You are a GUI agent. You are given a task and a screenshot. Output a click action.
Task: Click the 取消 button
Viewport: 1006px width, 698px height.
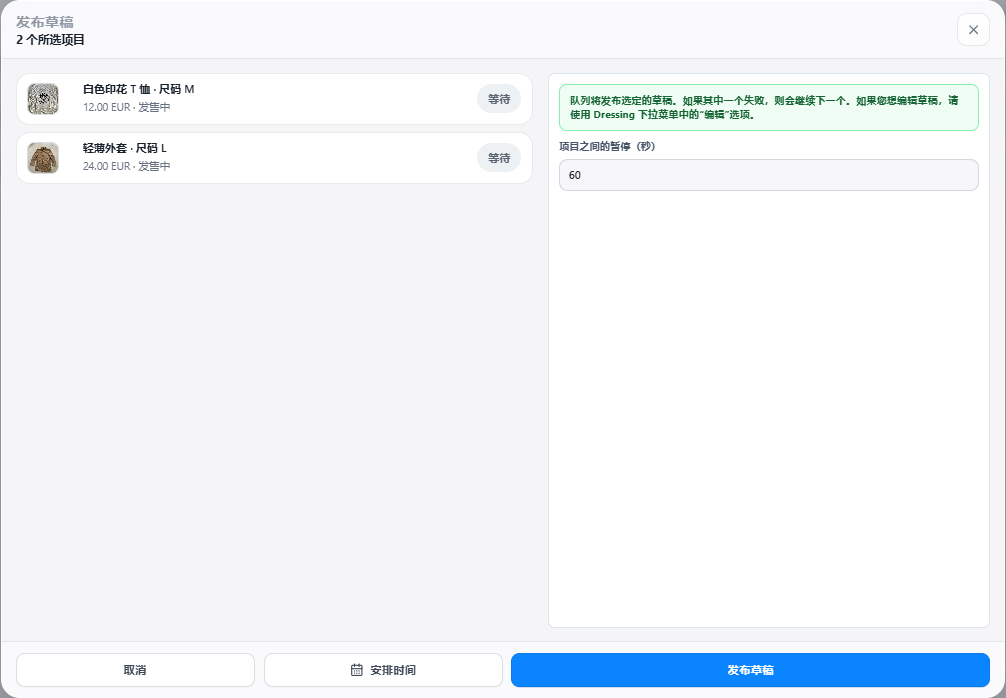pyautogui.click(x=135, y=670)
